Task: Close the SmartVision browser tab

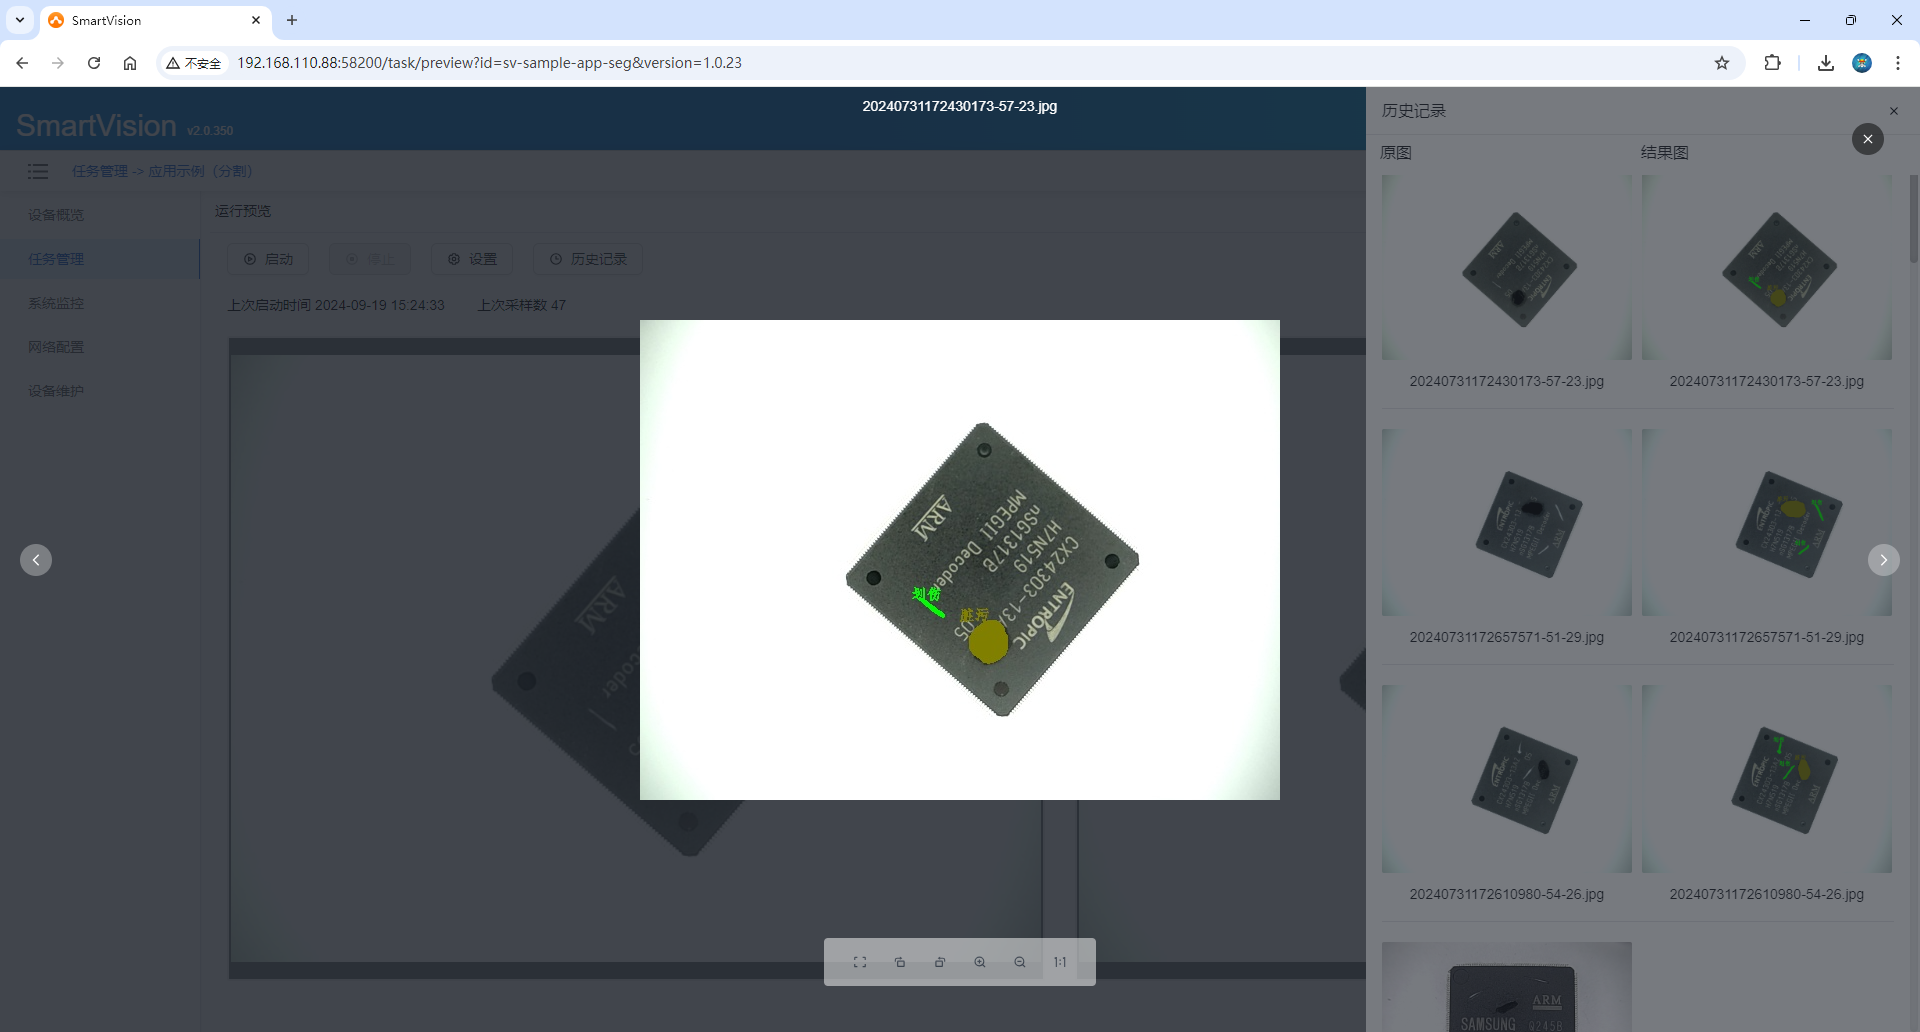Action: 256,20
